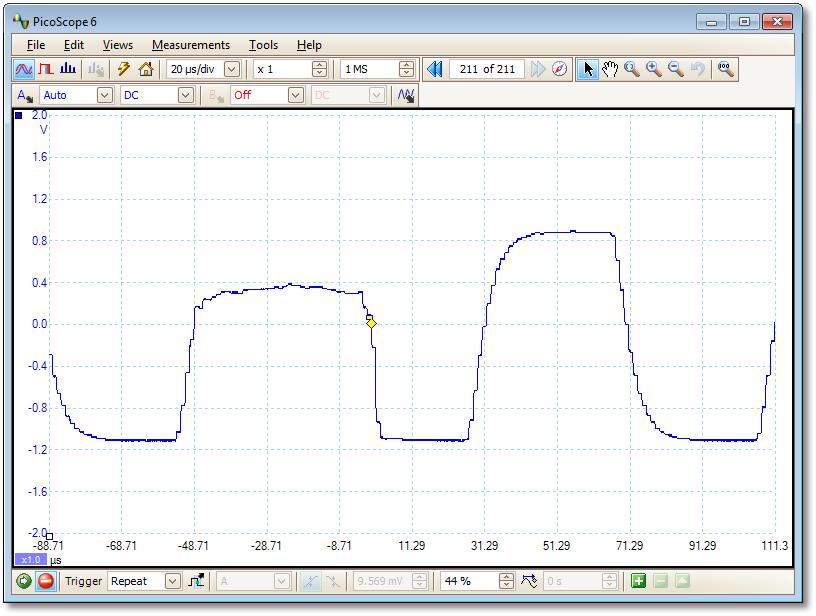
Task: Open the File menu
Action: click(36, 45)
